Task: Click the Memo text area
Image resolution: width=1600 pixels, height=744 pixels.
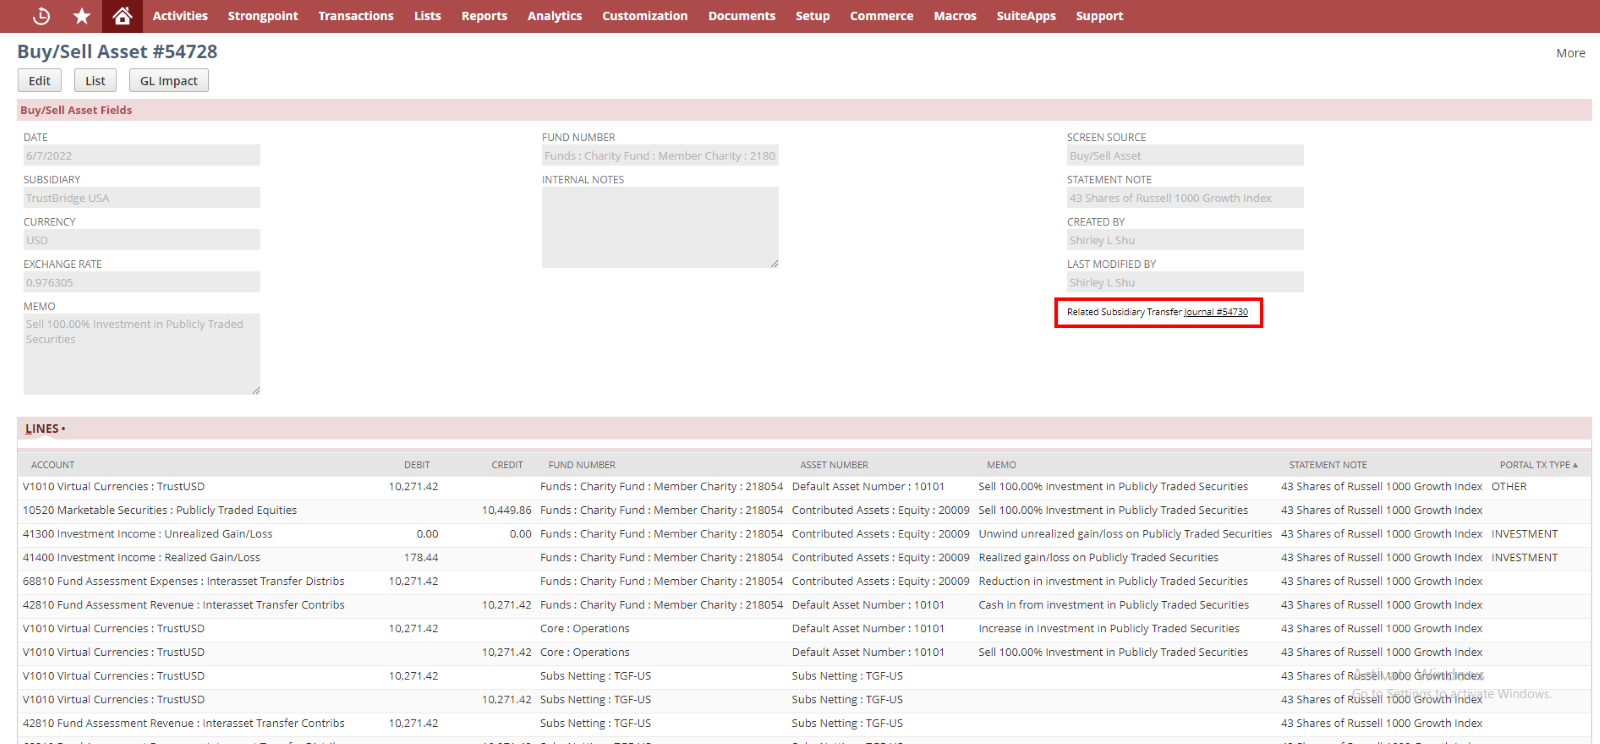Action: 141,353
